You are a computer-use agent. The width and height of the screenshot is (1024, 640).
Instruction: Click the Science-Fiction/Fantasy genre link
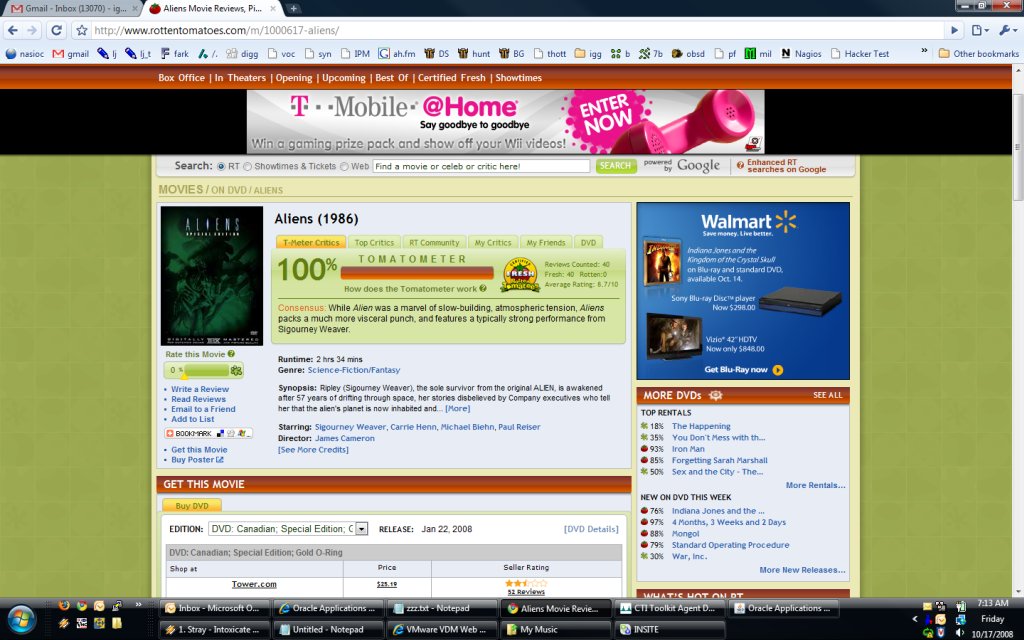[354, 370]
